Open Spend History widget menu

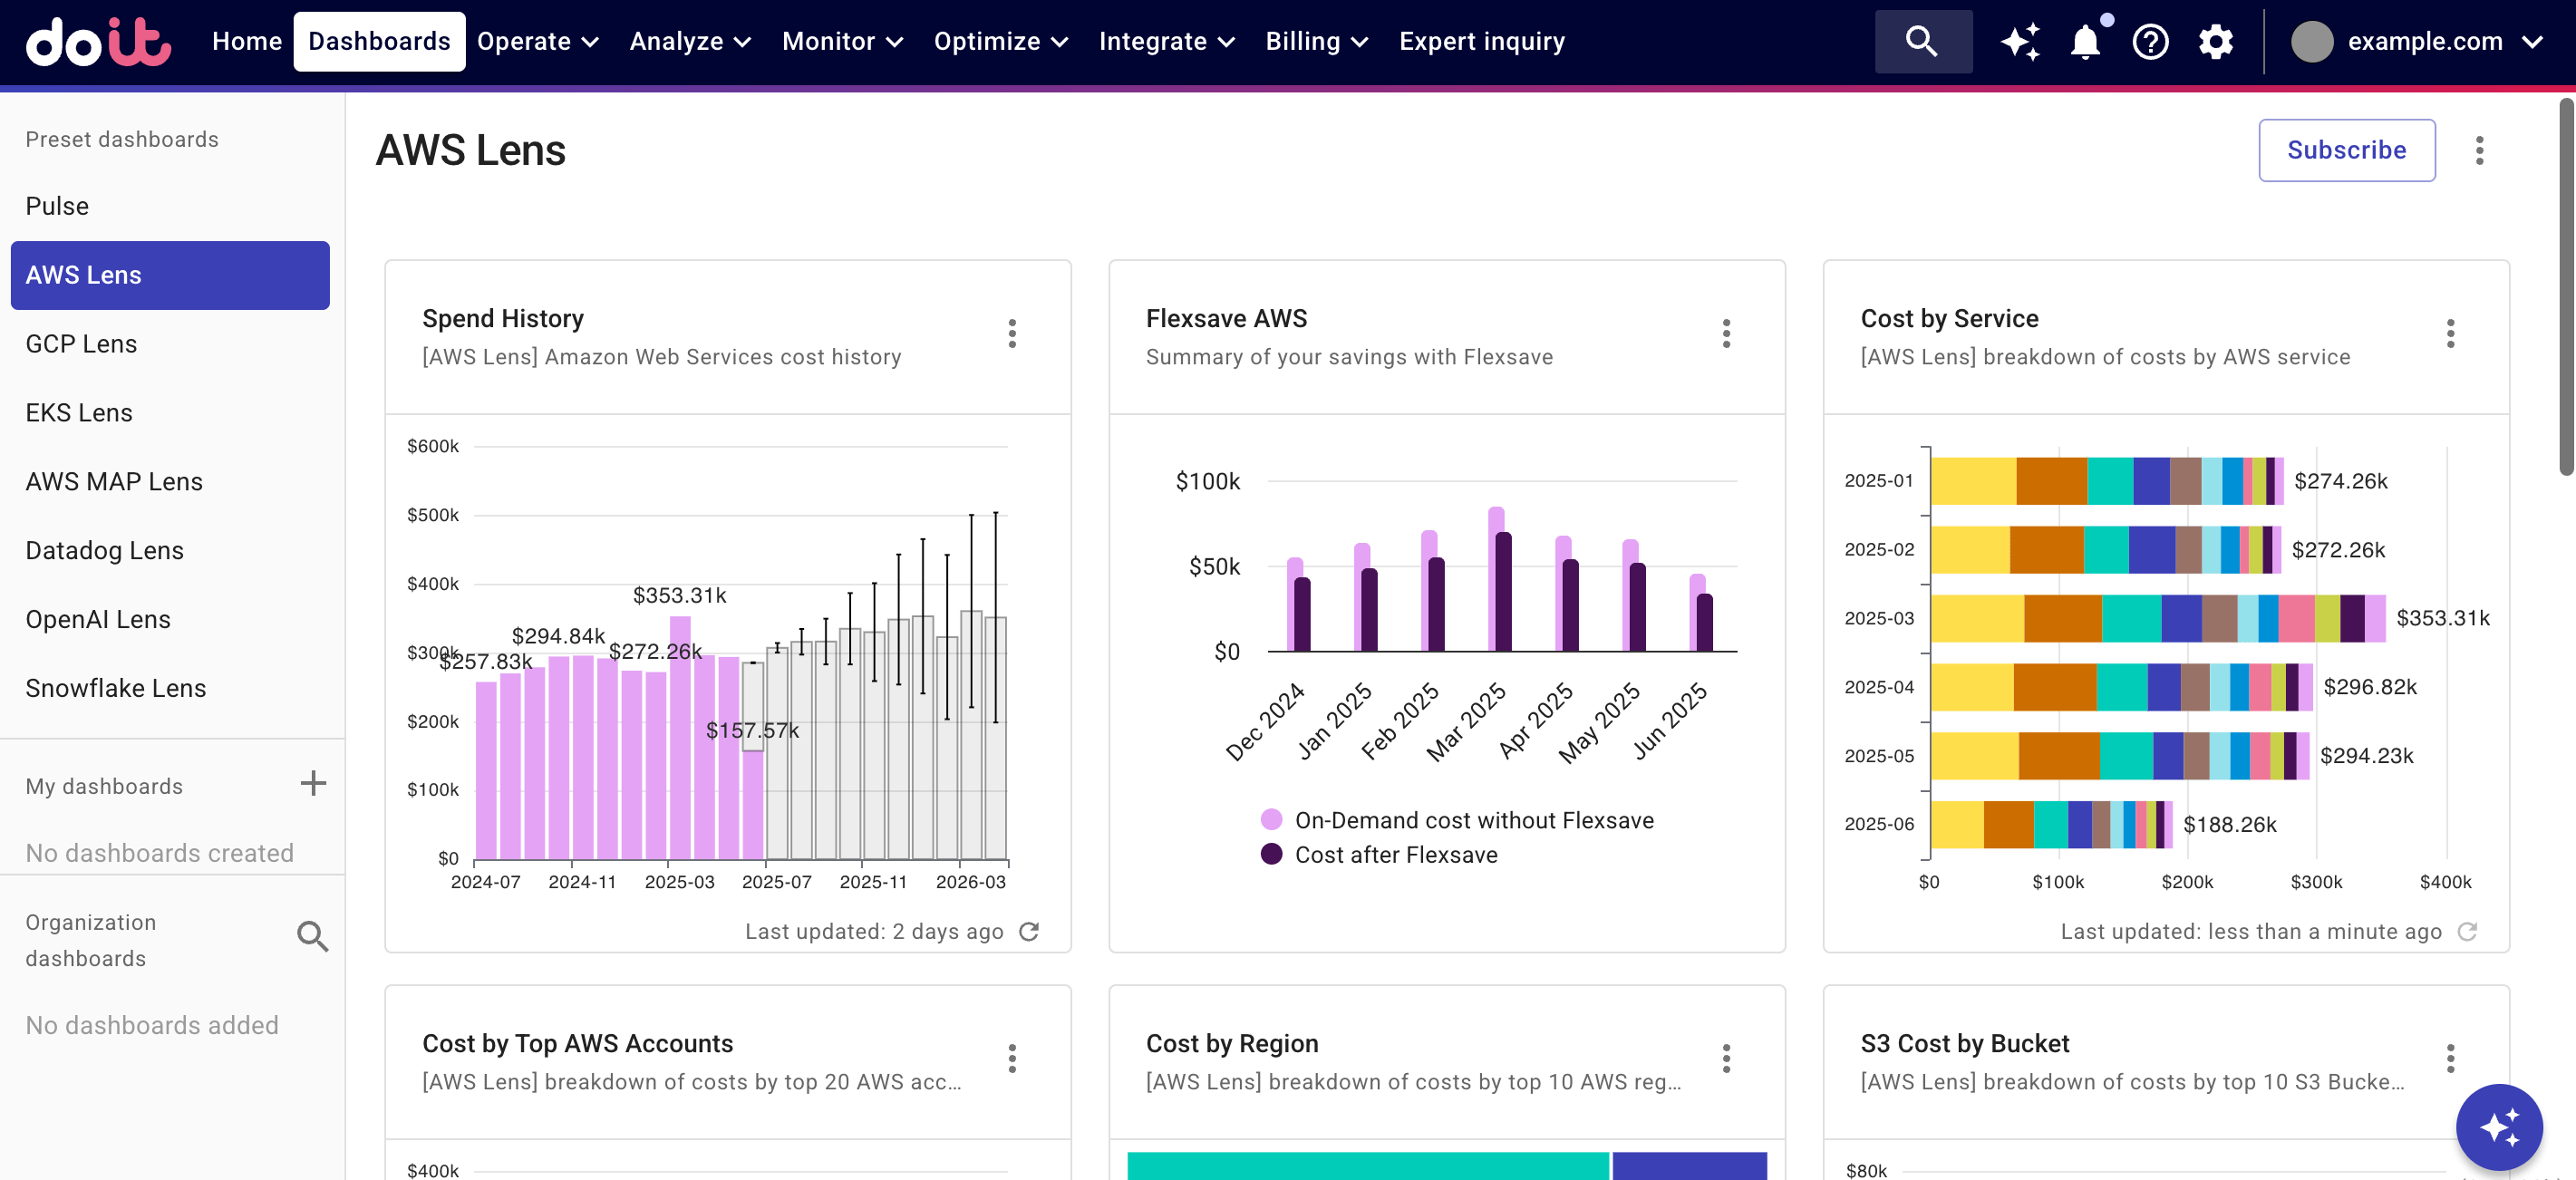[1012, 334]
